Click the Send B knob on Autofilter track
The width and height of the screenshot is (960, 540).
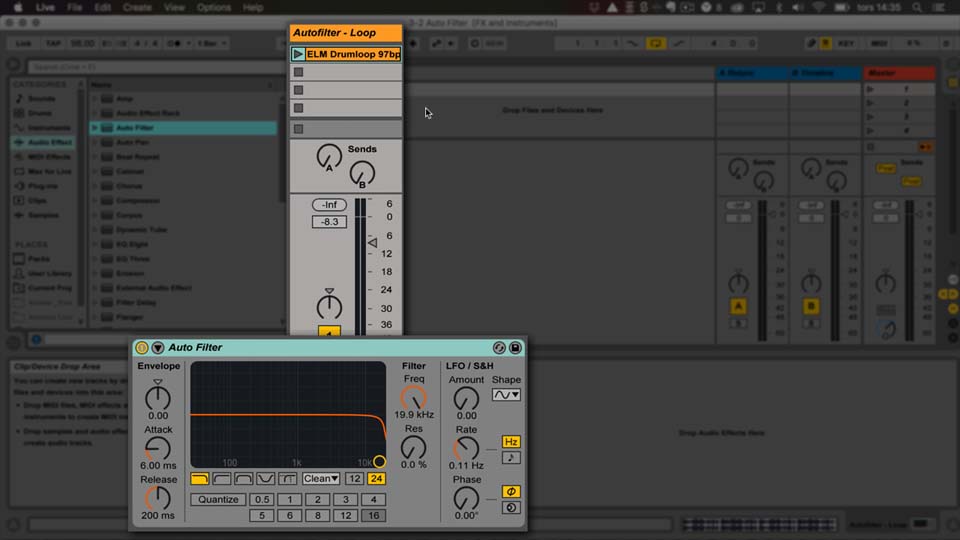tap(362, 174)
